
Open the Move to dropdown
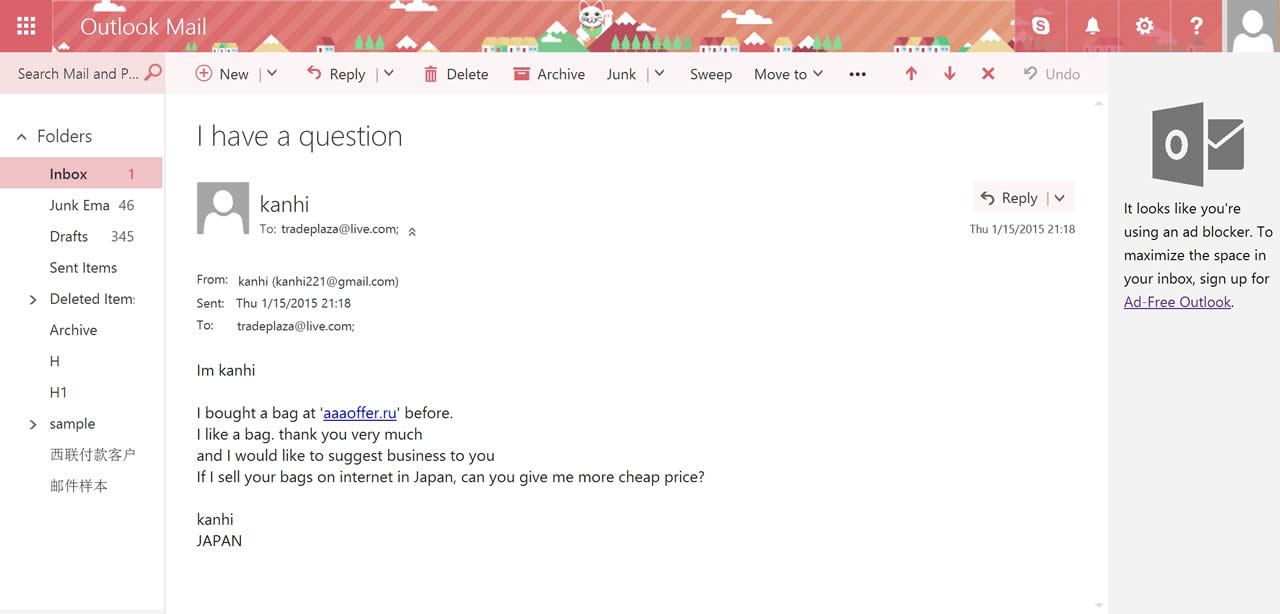(x=788, y=74)
